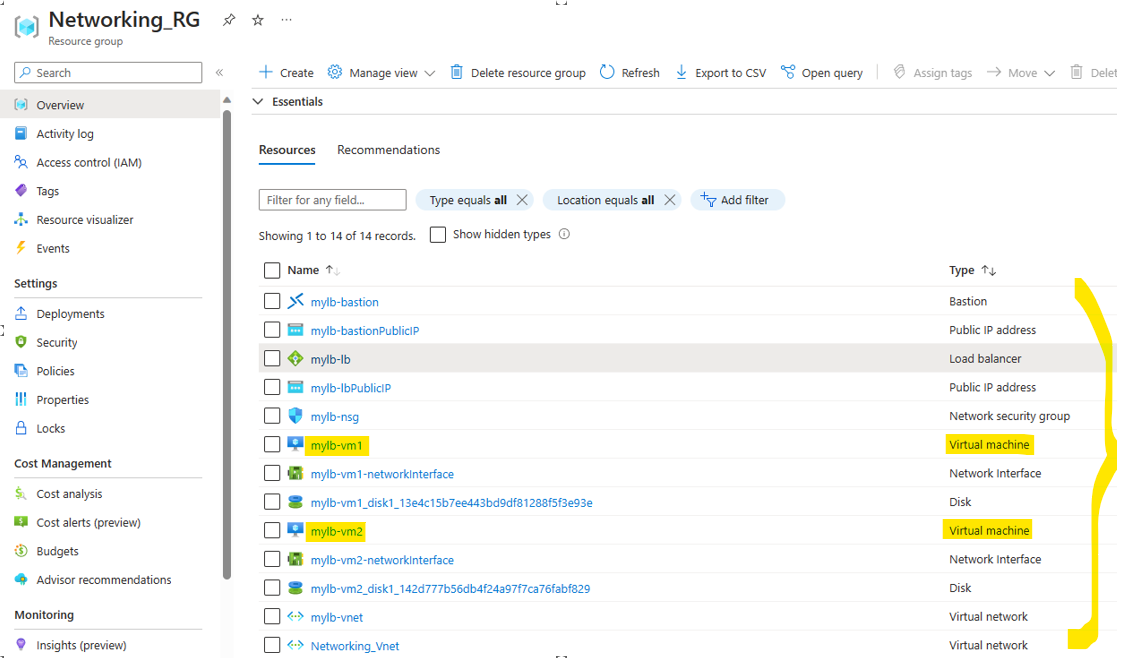The image size is (1126, 658).
Task: Open the mylb-vm1 resource link
Action: click(x=337, y=445)
